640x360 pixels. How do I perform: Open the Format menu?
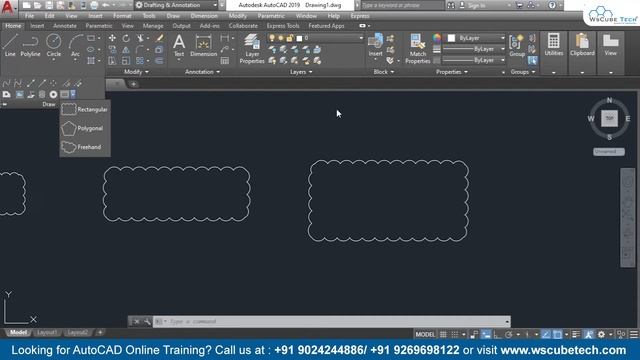(122, 16)
